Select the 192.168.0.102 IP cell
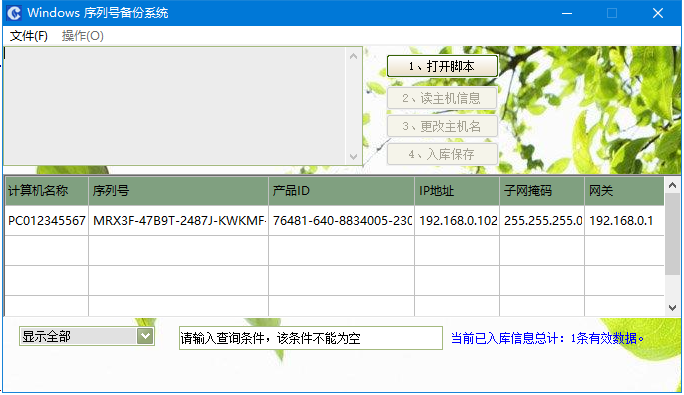The width and height of the screenshot is (684, 395). (457, 221)
